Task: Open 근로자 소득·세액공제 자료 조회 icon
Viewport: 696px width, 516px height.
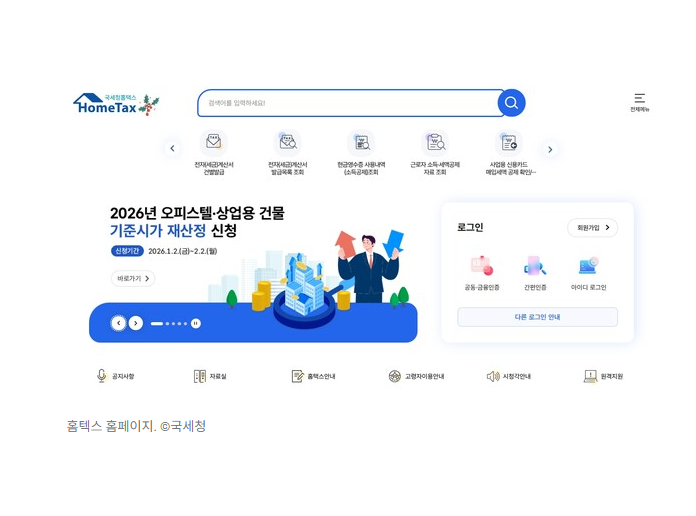Action: pyautogui.click(x=435, y=142)
